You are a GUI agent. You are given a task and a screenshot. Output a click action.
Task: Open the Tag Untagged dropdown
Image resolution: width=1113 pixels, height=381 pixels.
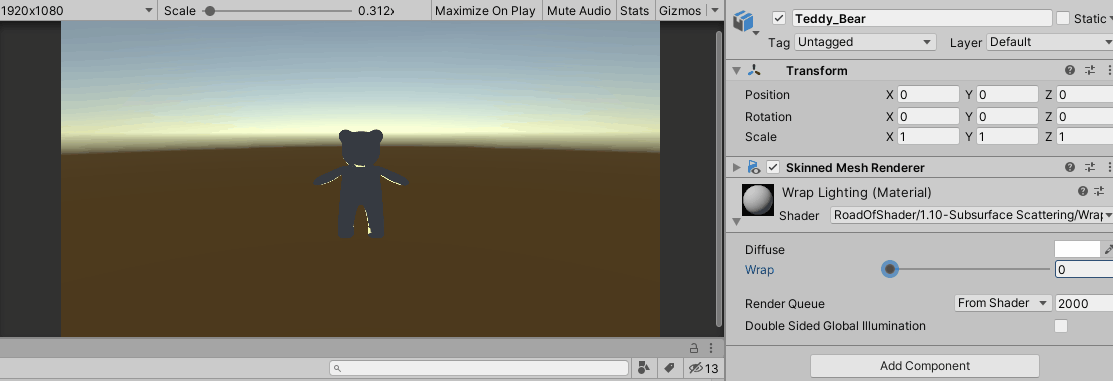pos(865,42)
